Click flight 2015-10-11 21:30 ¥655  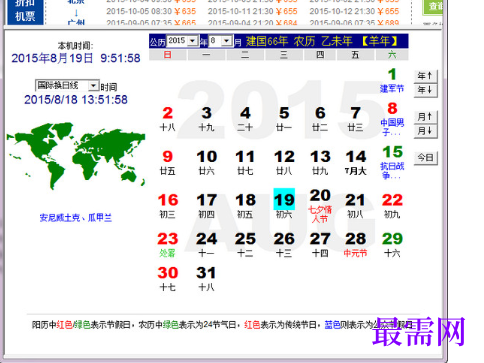(253, 11)
